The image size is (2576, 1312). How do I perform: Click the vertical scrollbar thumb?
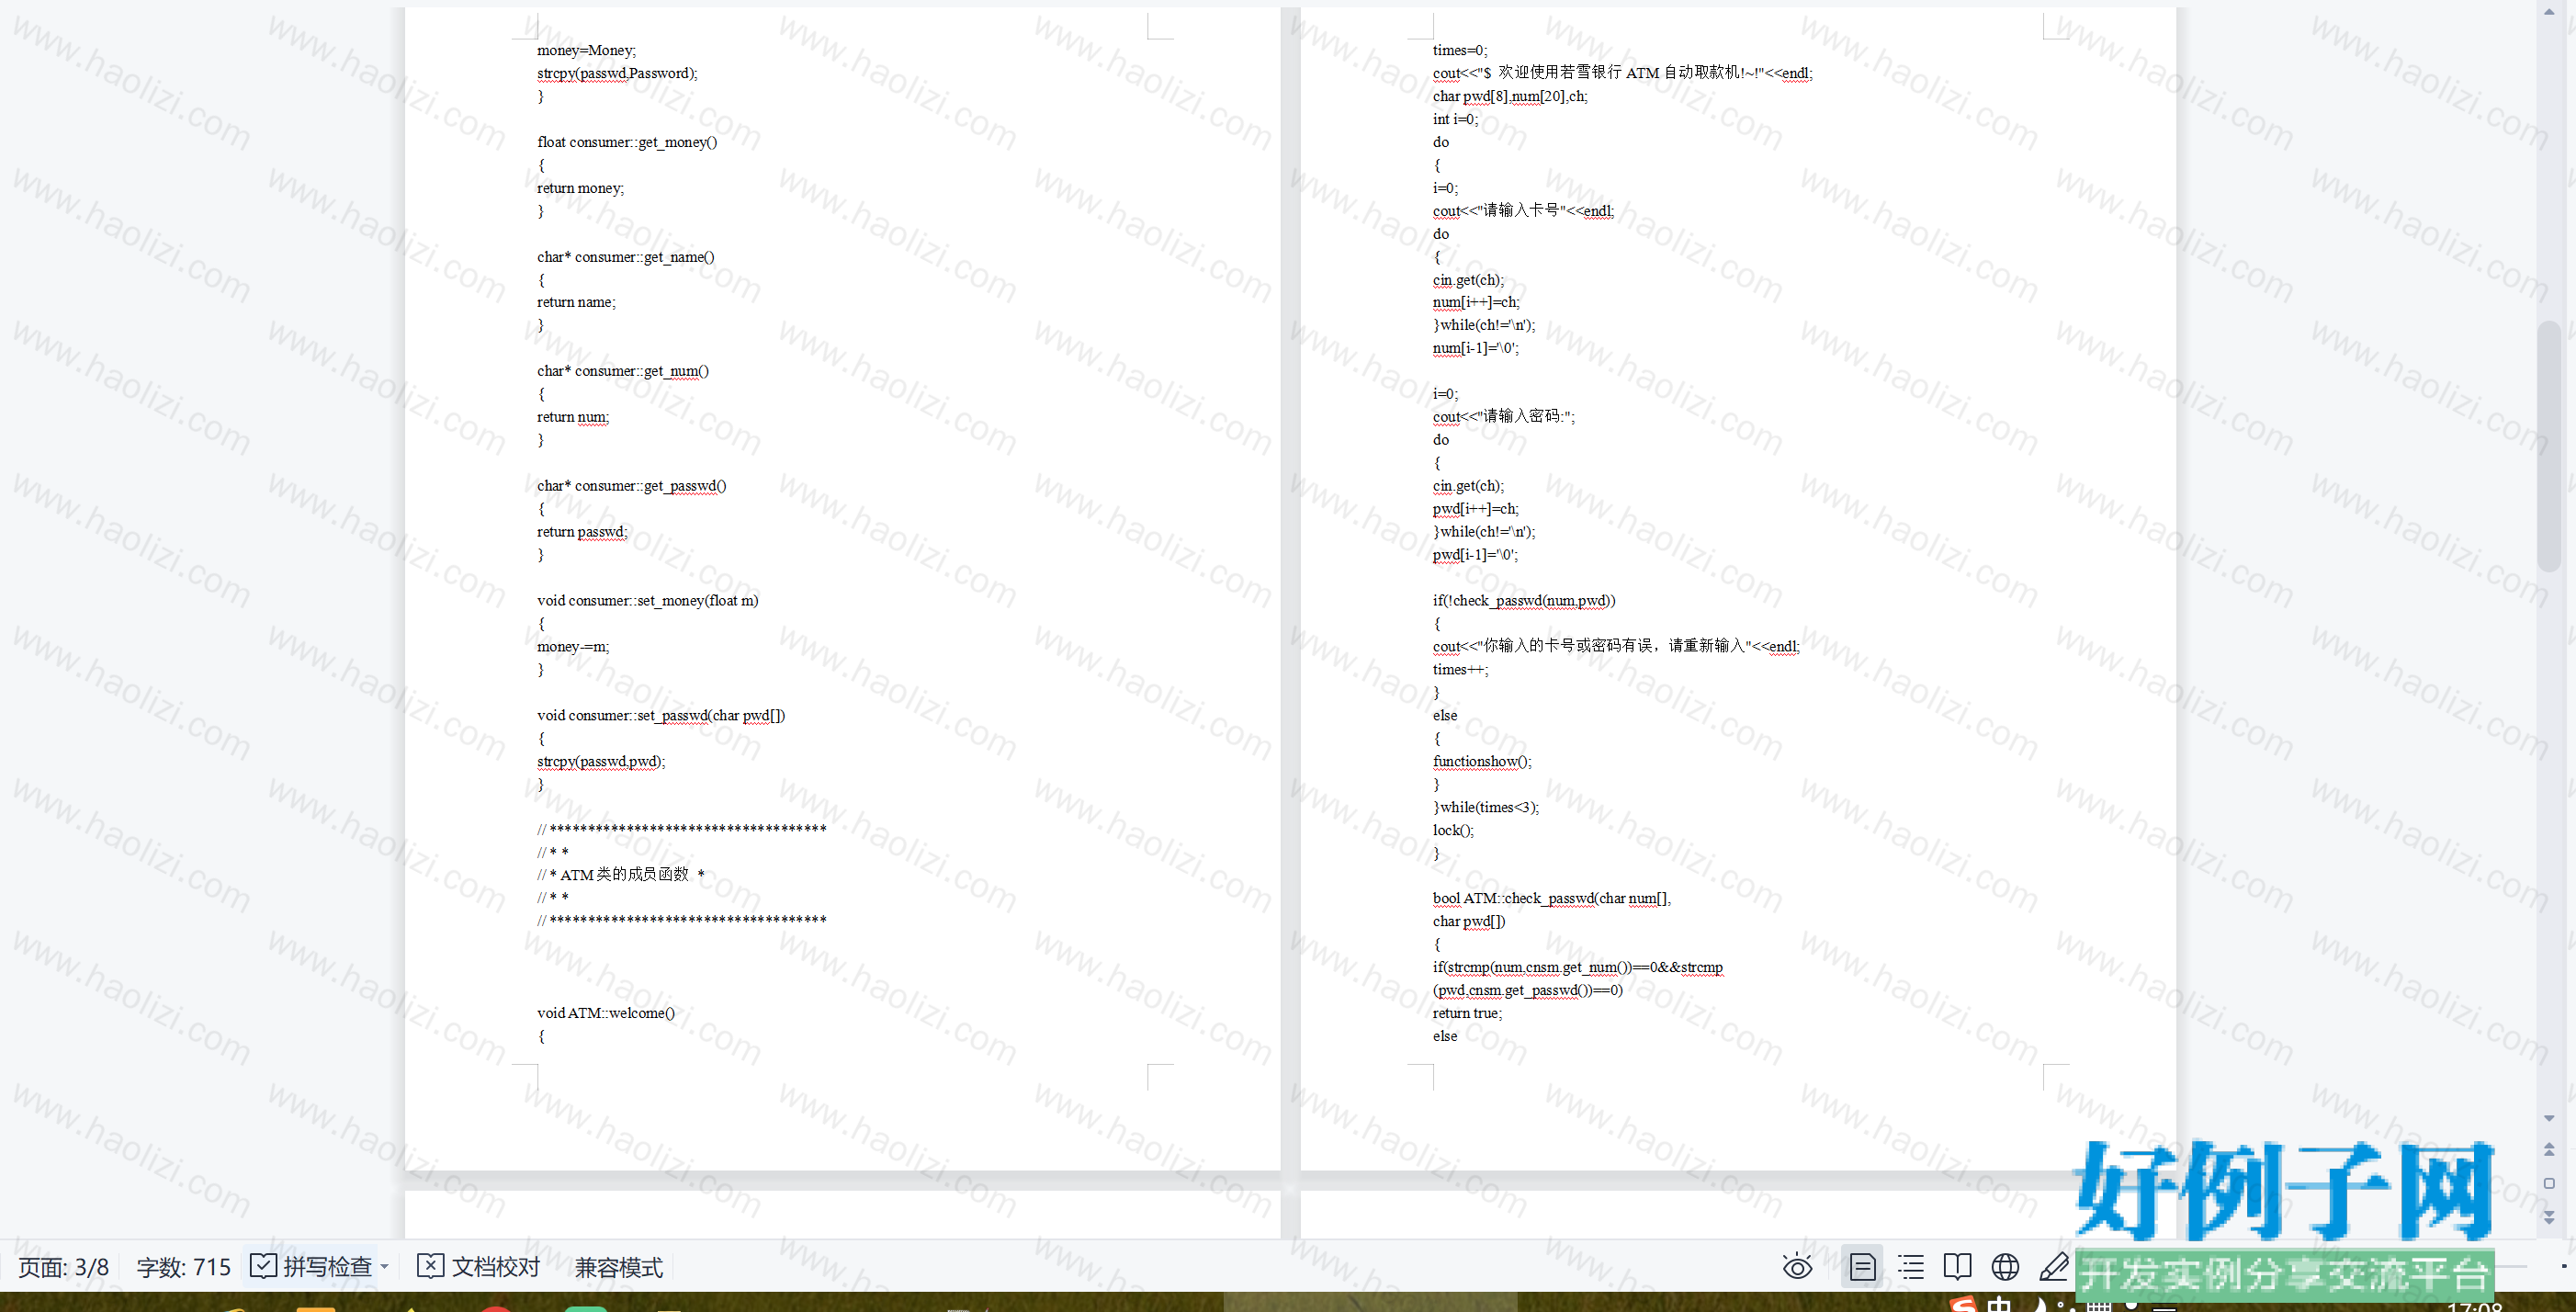coord(2549,446)
